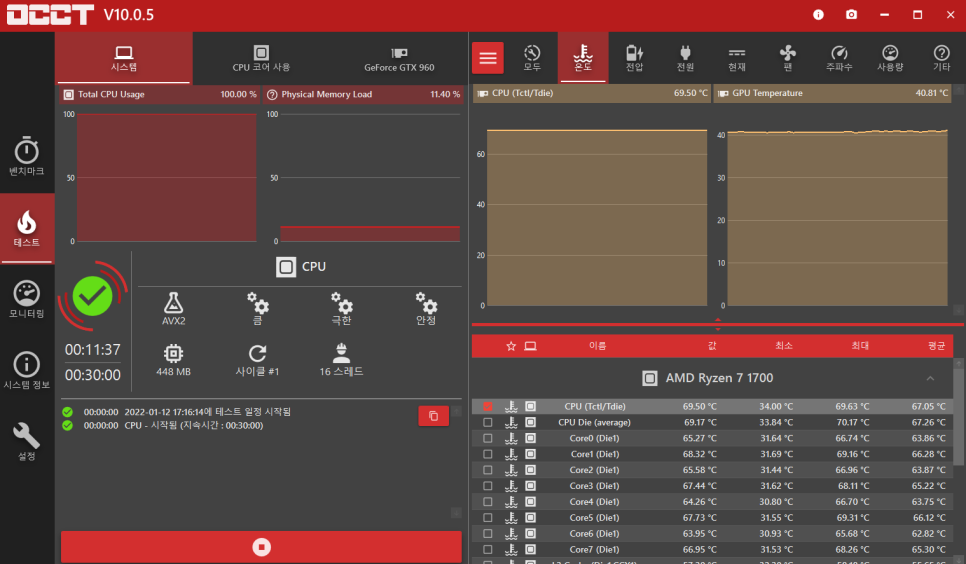Screen dimensions: 966x564
Task: Click the CPU test heading icon
Action: click(286, 267)
